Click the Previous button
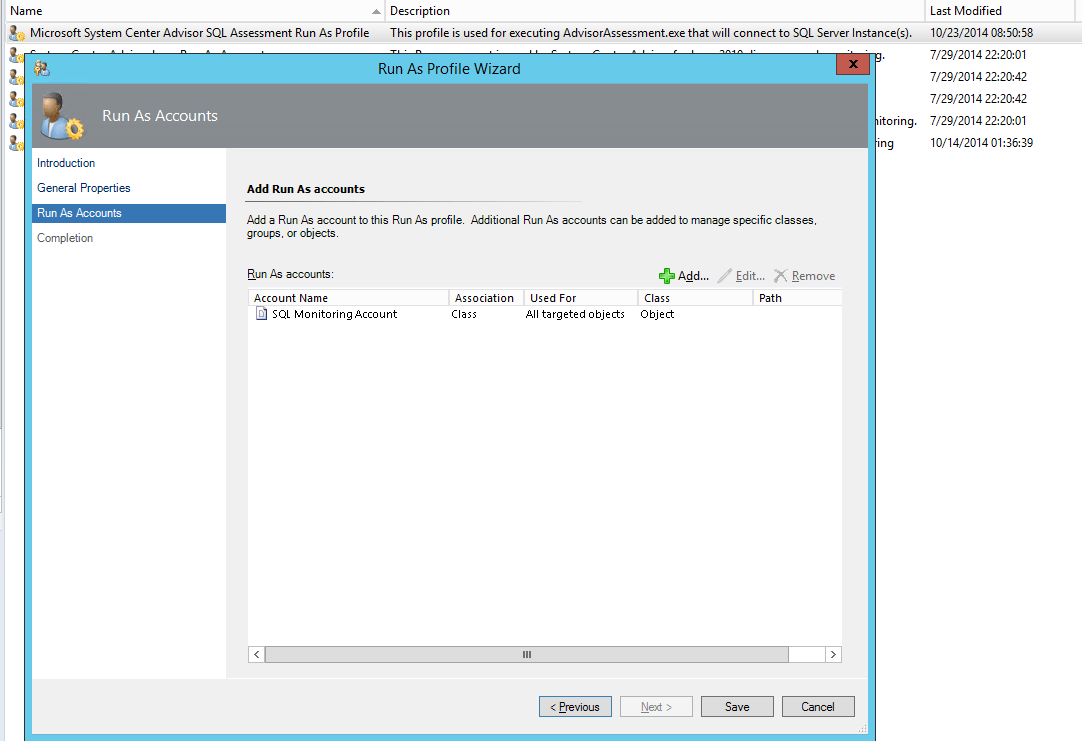 click(x=575, y=706)
